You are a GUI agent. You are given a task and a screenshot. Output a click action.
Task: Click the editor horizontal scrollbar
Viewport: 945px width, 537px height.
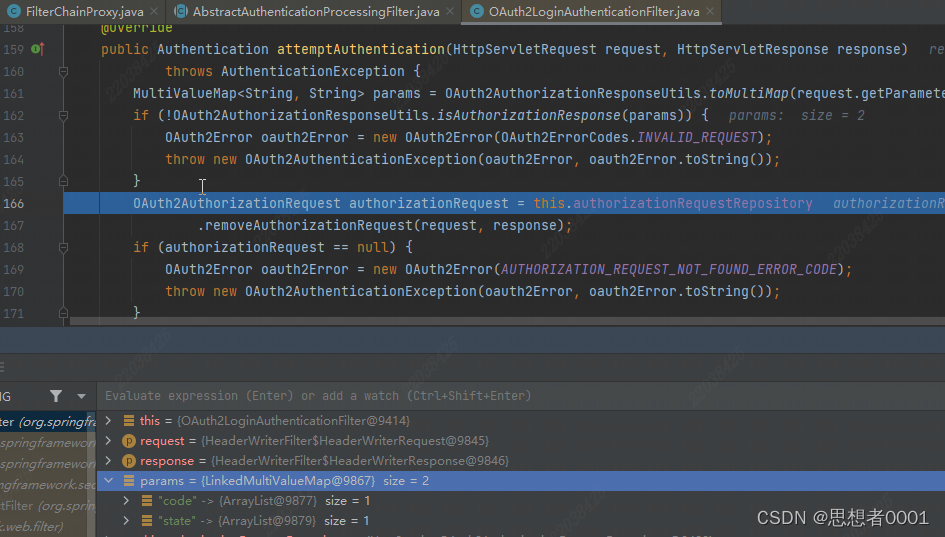400,322
